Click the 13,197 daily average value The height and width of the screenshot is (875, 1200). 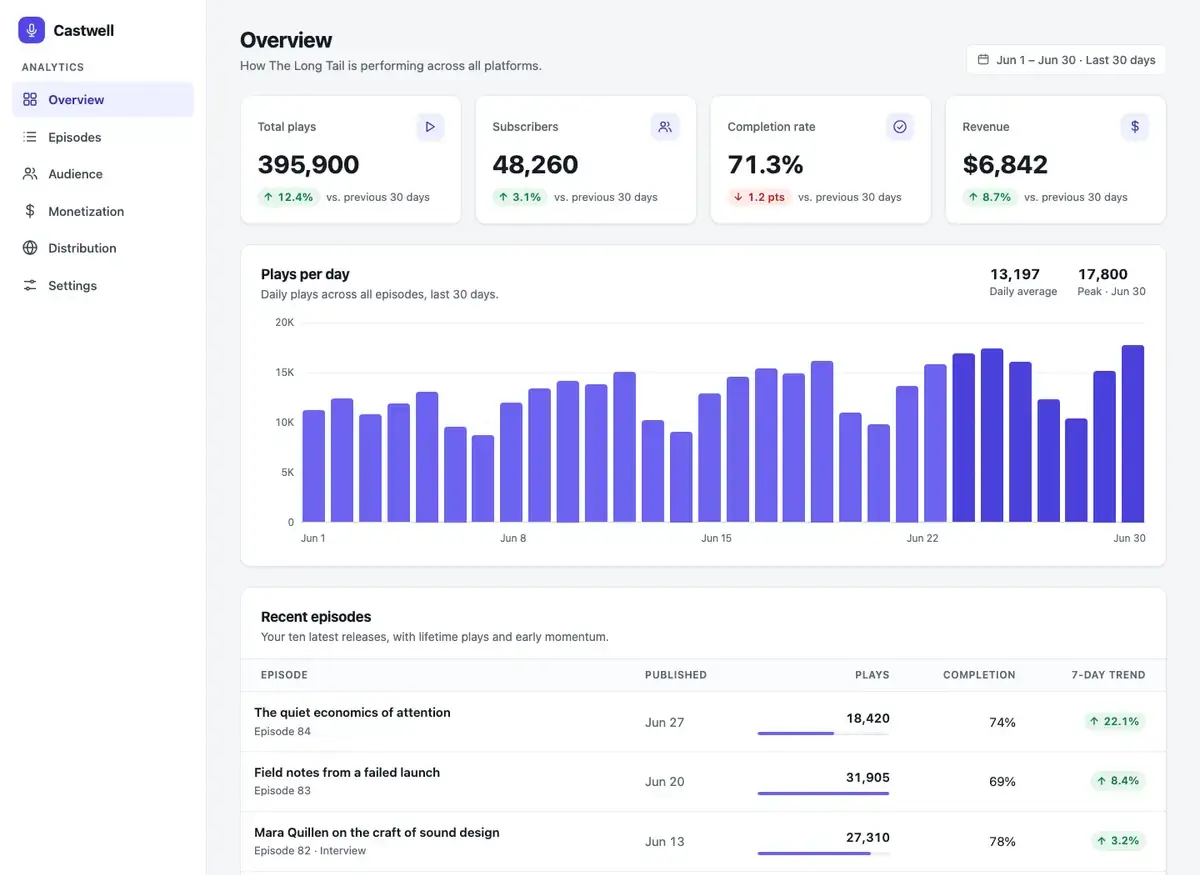point(1015,274)
